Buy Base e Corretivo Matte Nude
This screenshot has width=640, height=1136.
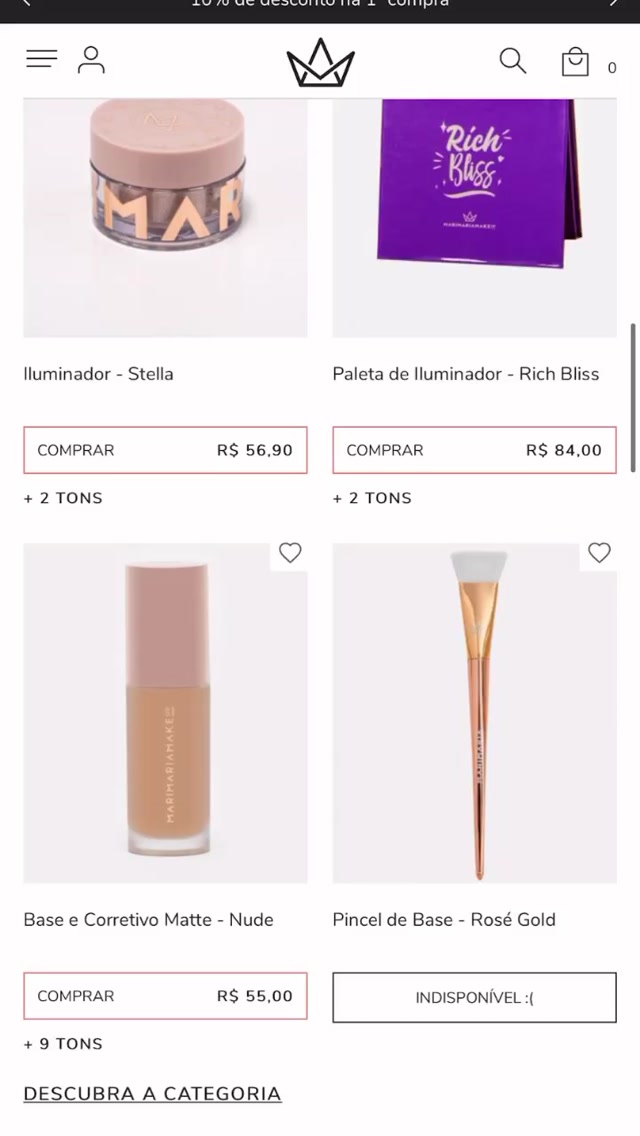(x=165, y=996)
